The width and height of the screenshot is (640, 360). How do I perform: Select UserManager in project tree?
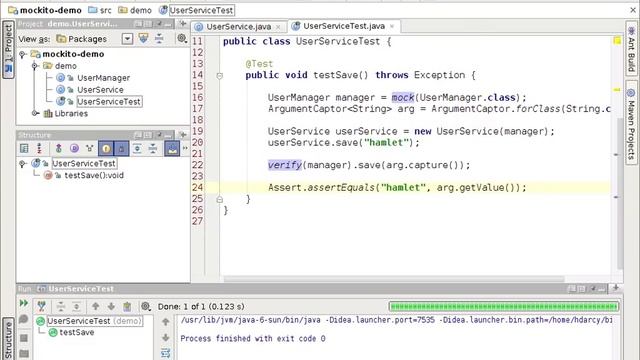point(103,78)
